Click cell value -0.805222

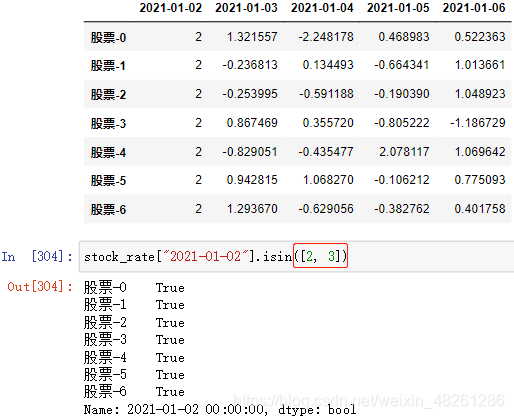coord(402,123)
